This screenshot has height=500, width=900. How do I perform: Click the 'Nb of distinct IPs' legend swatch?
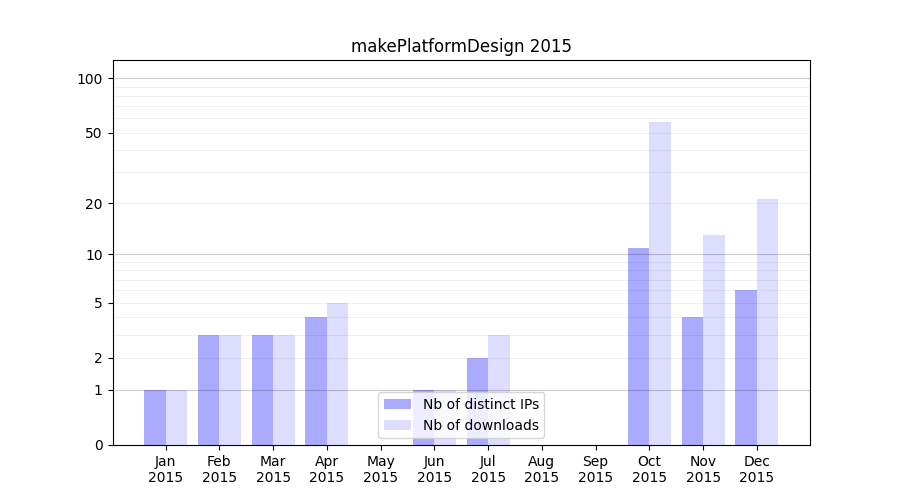[x=397, y=404]
